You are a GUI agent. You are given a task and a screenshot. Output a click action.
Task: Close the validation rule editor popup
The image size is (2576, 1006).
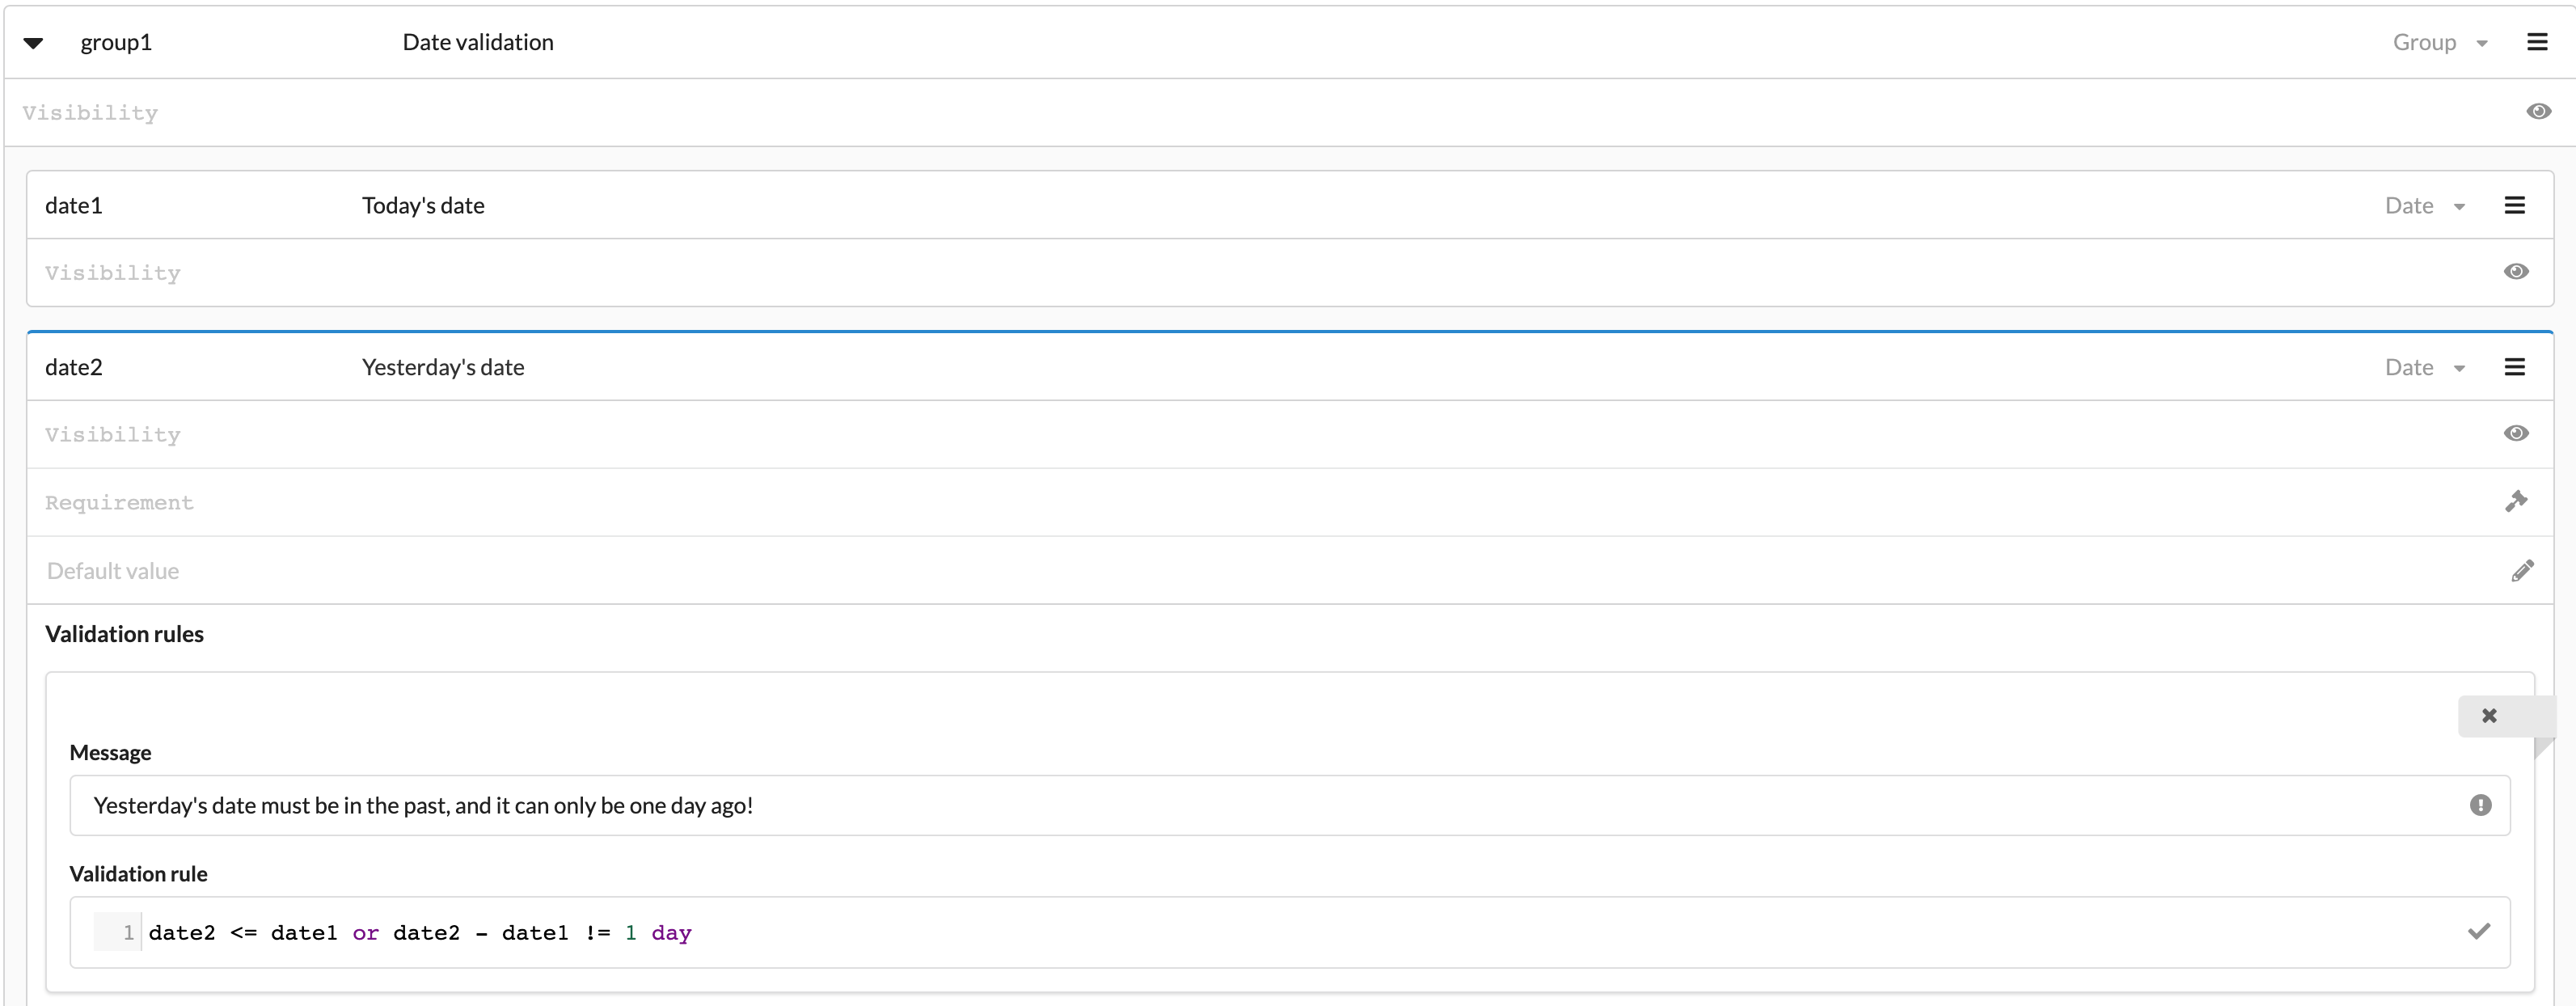pos(2489,715)
